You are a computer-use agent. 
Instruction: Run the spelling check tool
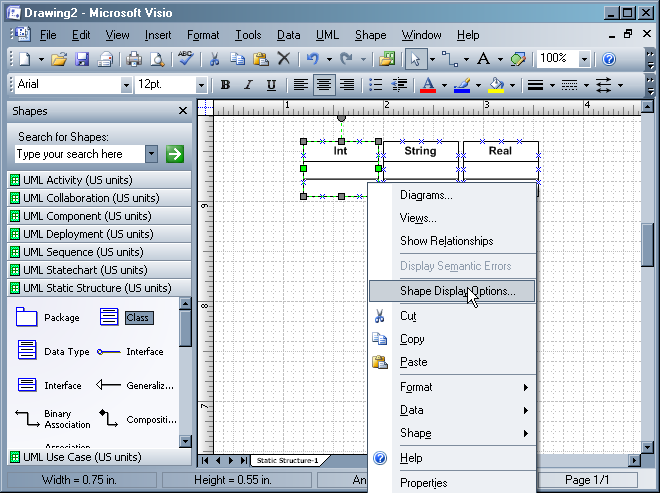coord(185,60)
